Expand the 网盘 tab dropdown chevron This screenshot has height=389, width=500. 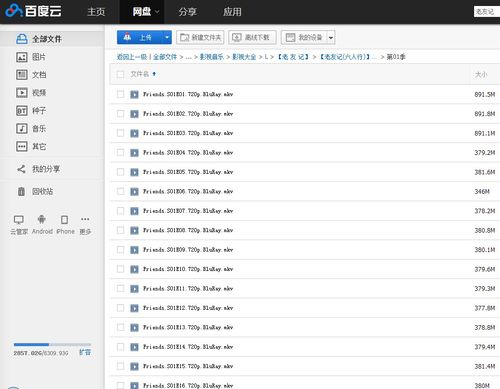coord(157,12)
